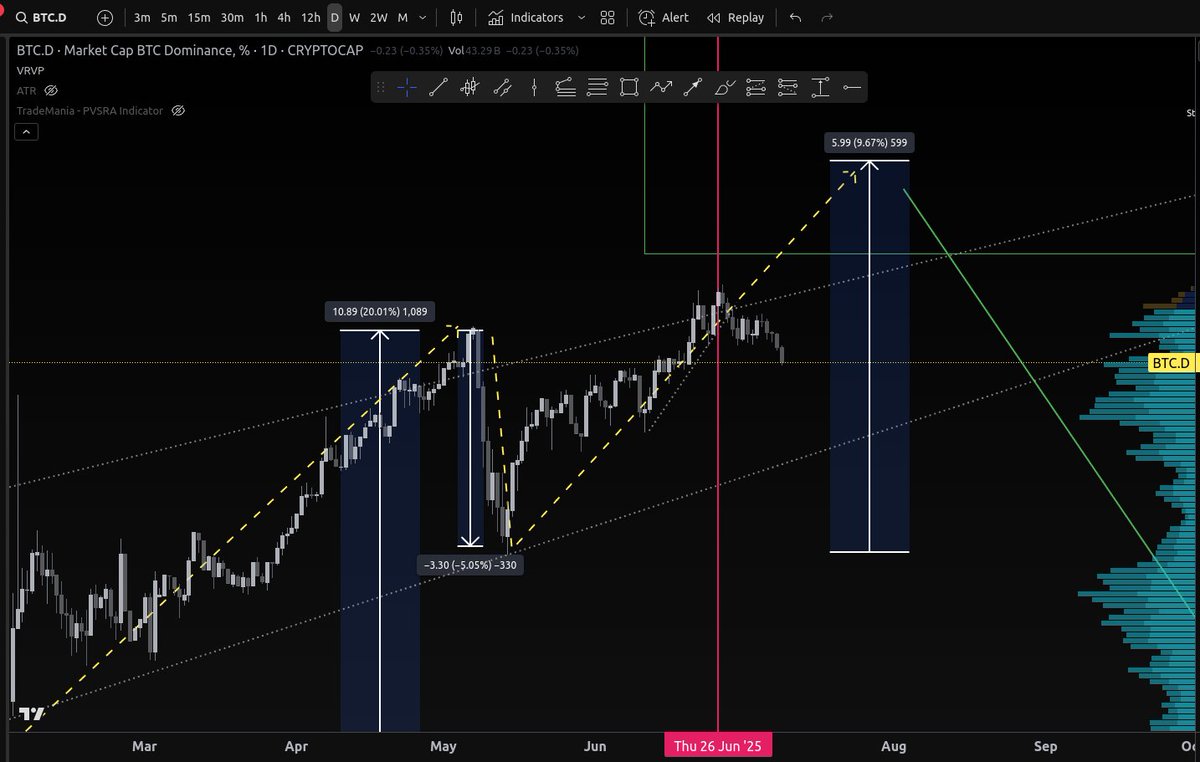
Task: Create a new Alert
Action: [663, 17]
